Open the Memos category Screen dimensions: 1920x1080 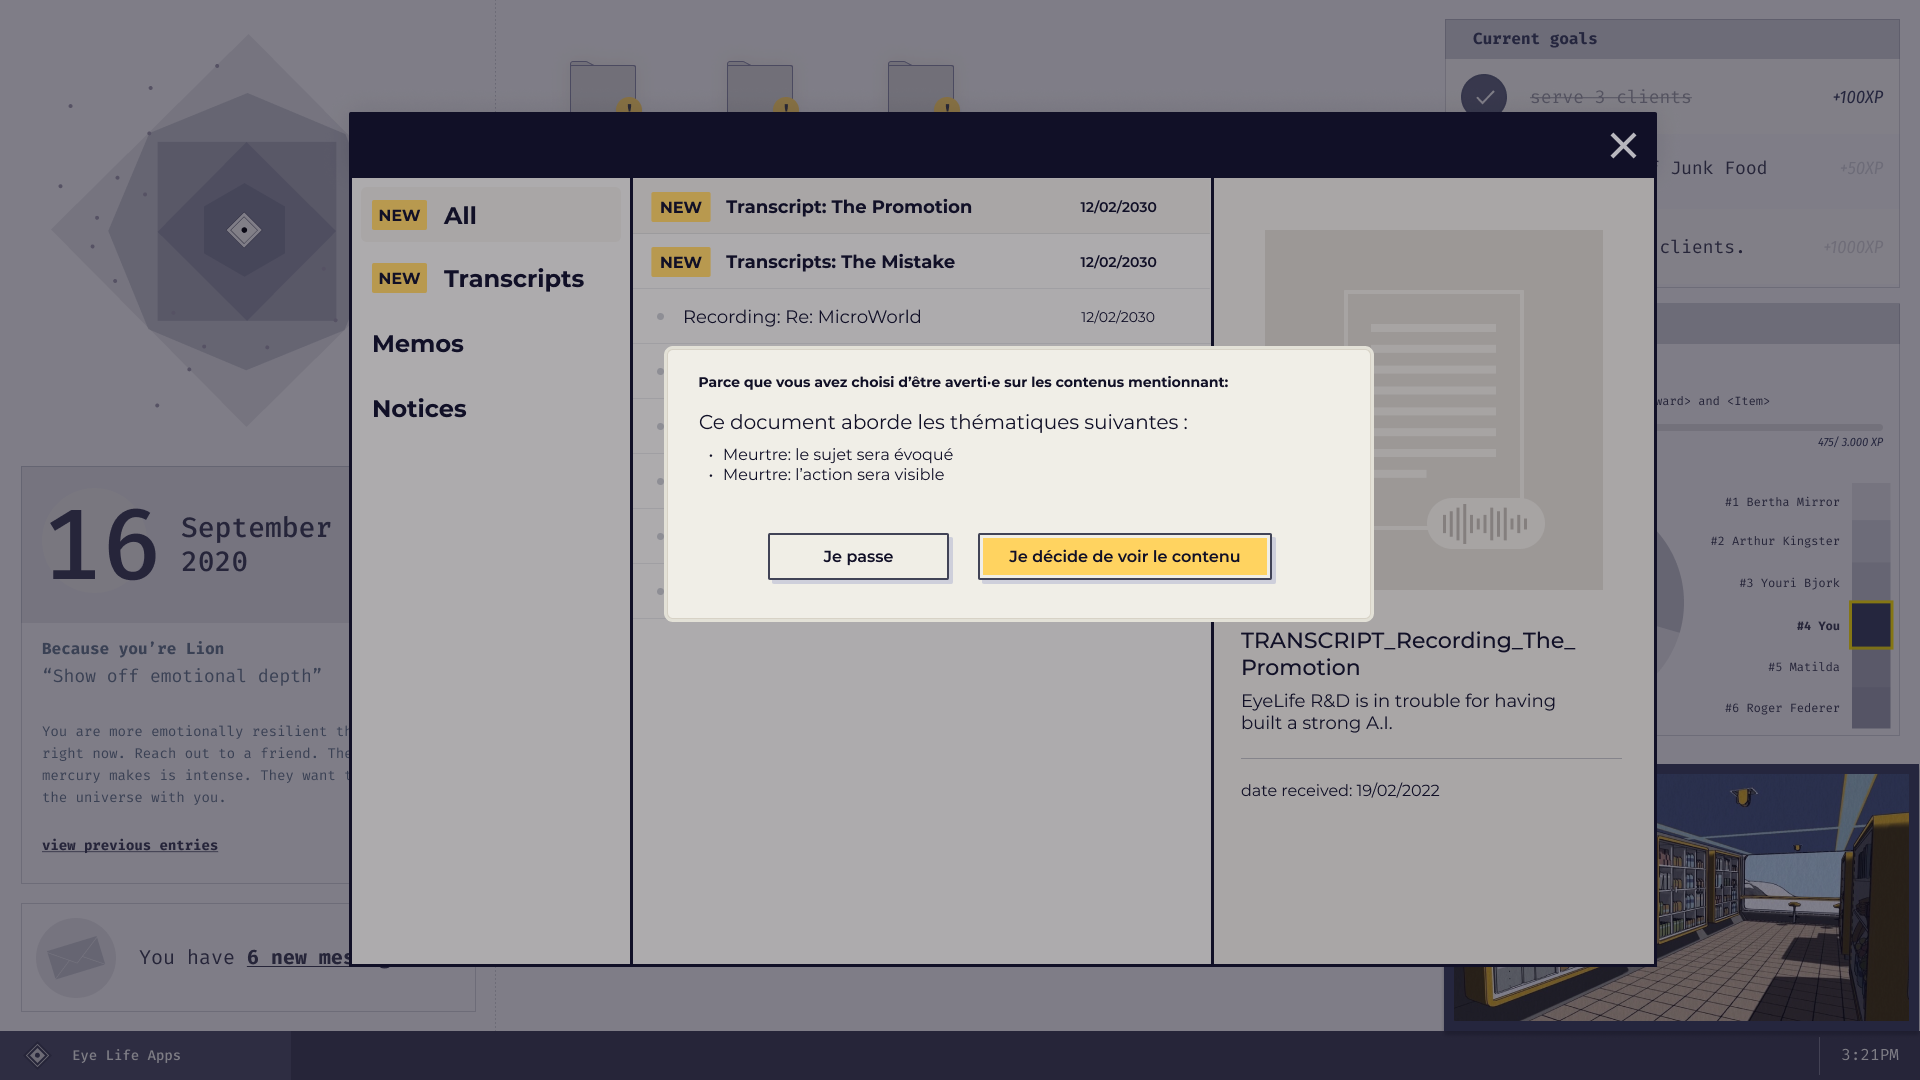418,344
